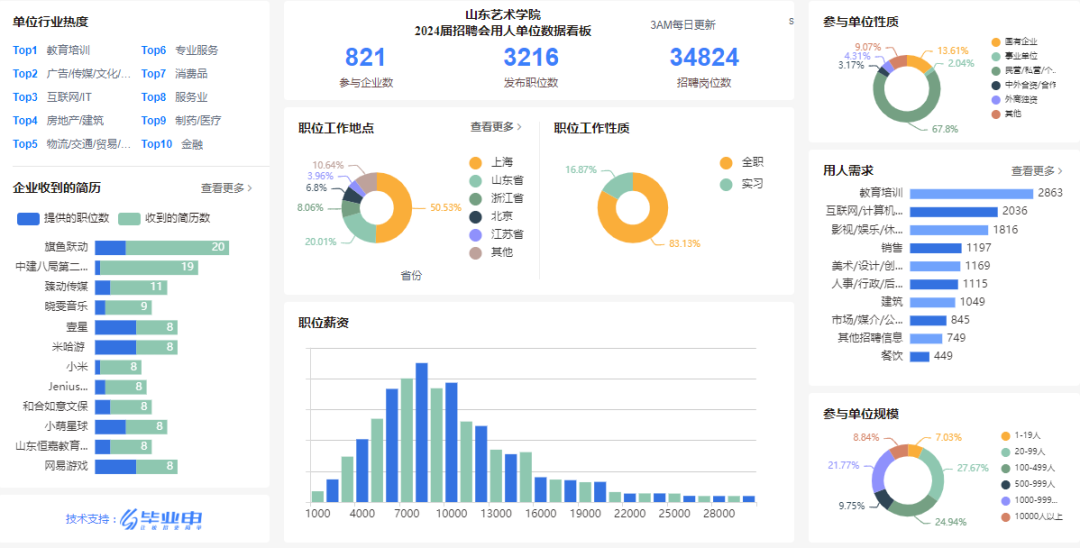Click Top10 金融 industry entry
The width and height of the screenshot is (1080, 548).
point(172,145)
